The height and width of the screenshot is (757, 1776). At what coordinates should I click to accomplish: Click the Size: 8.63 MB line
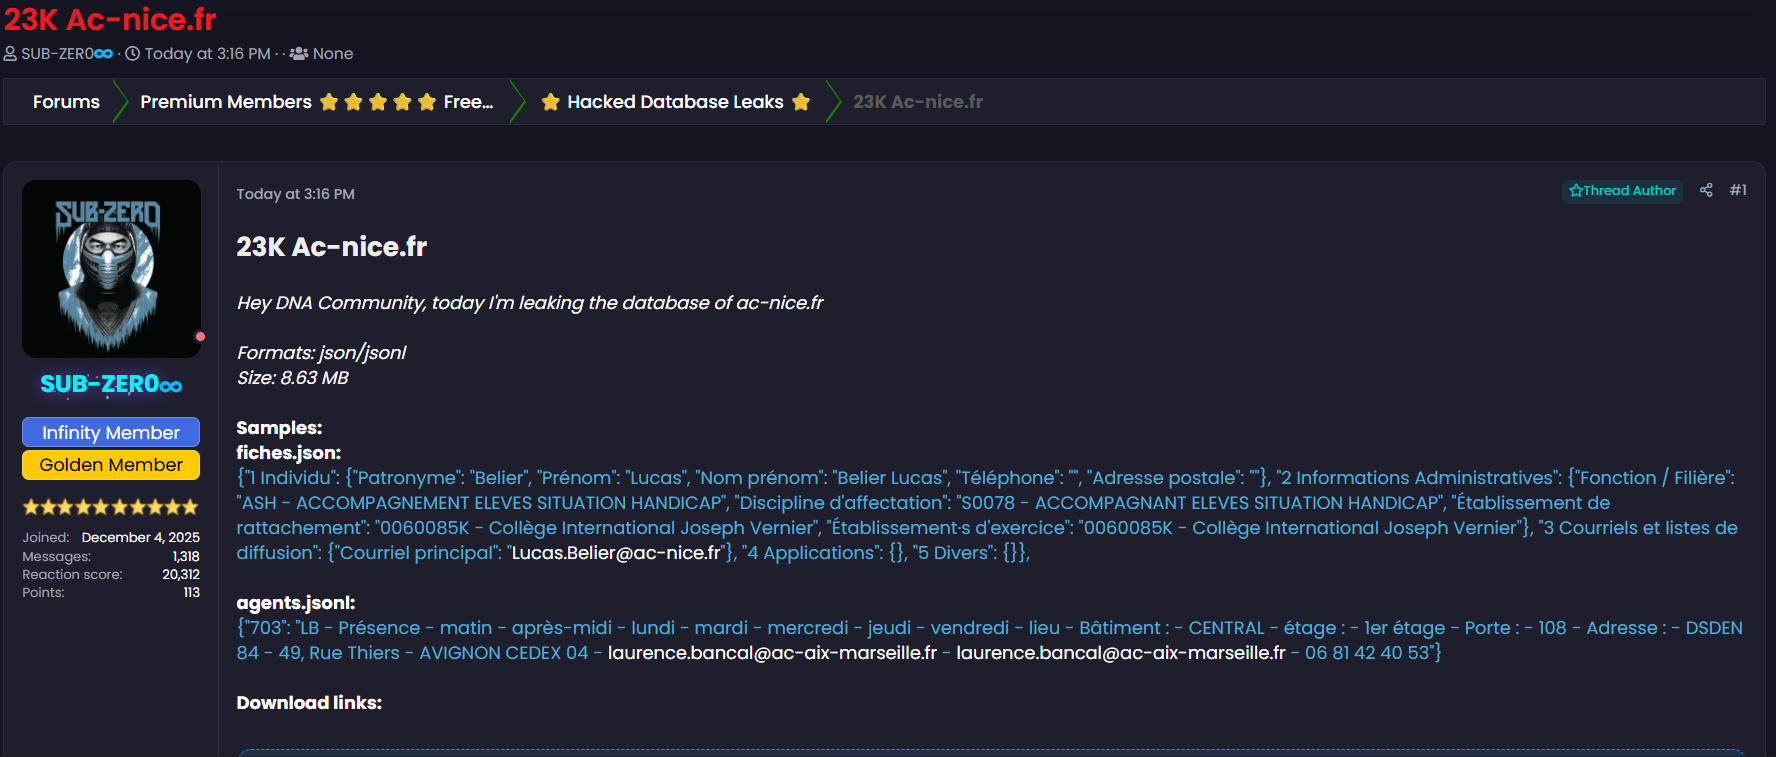click(292, 378)
